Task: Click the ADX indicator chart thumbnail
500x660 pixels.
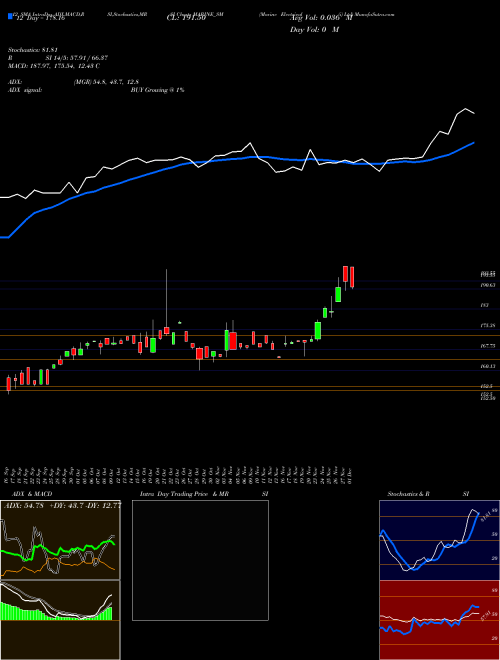Action: 60,540
